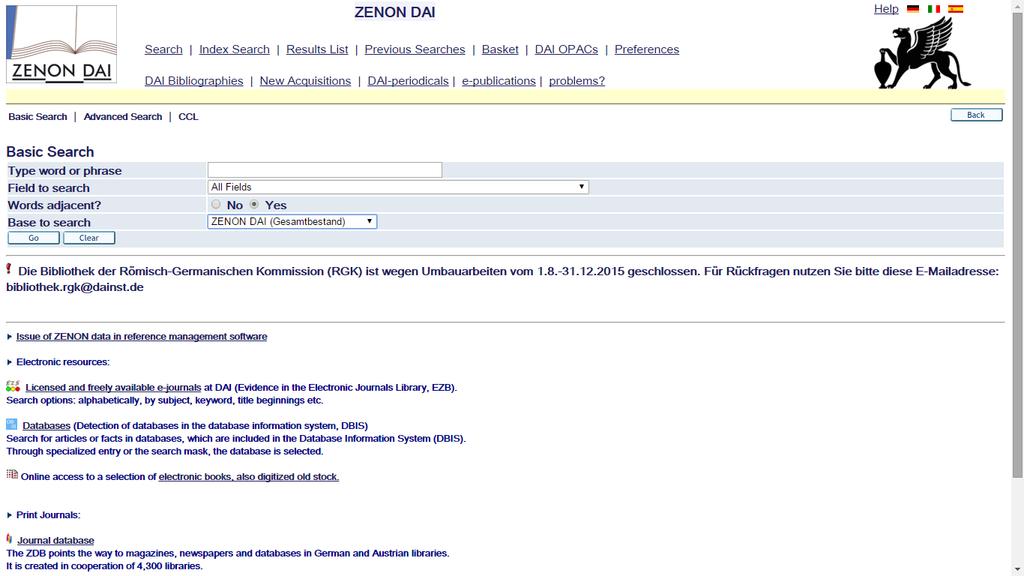The height and width of the screenshot is (576, 1024).
Task: Click the Go button
Action: coord(33,238)
